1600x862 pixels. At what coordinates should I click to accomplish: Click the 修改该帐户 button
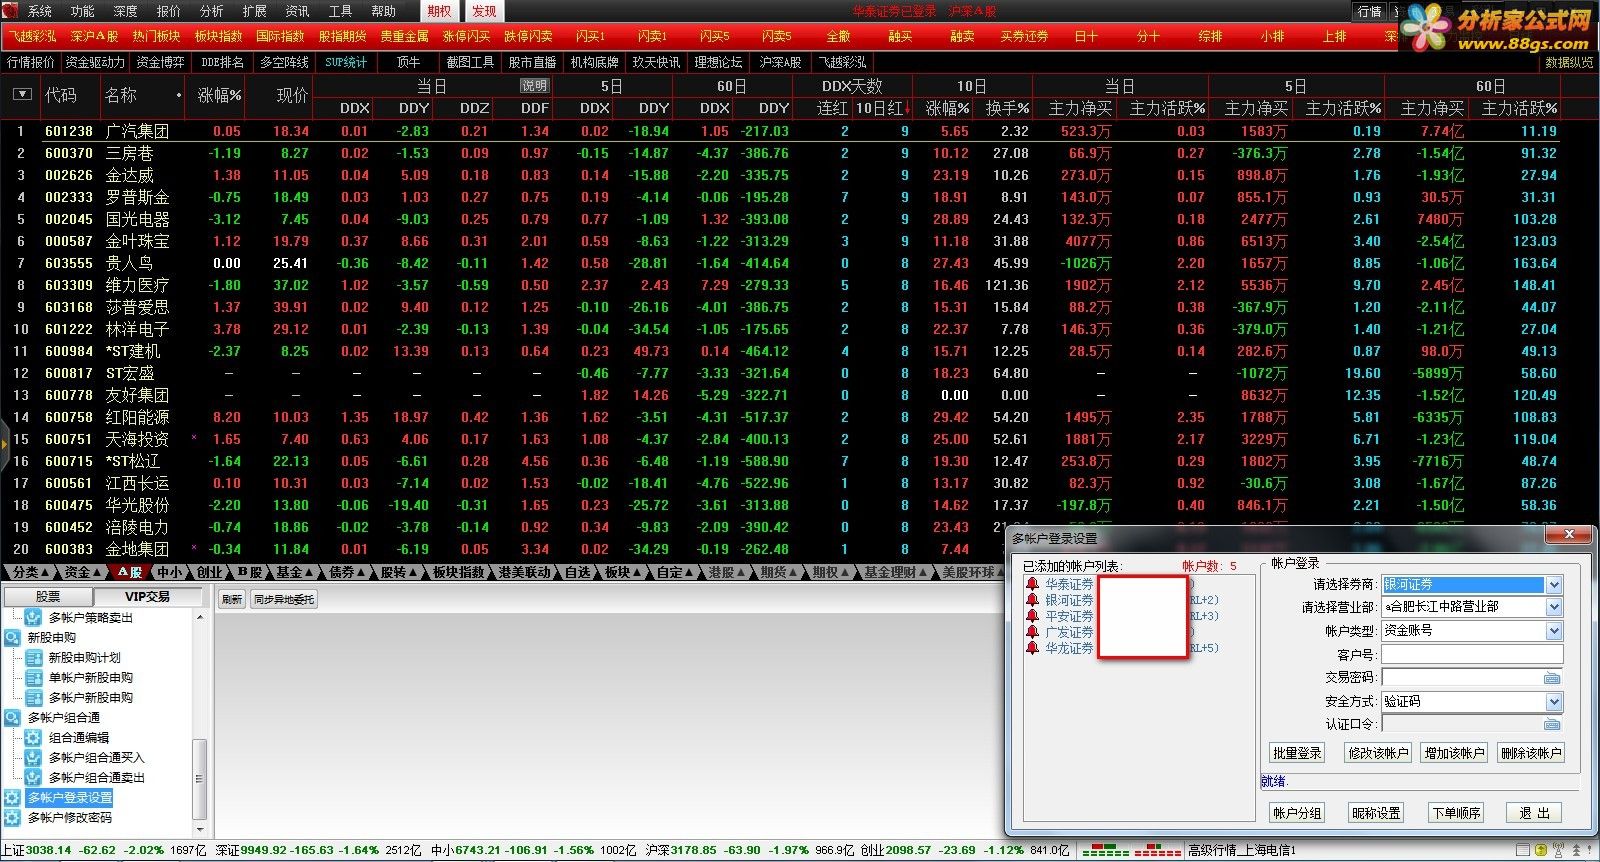point(1378,753)
